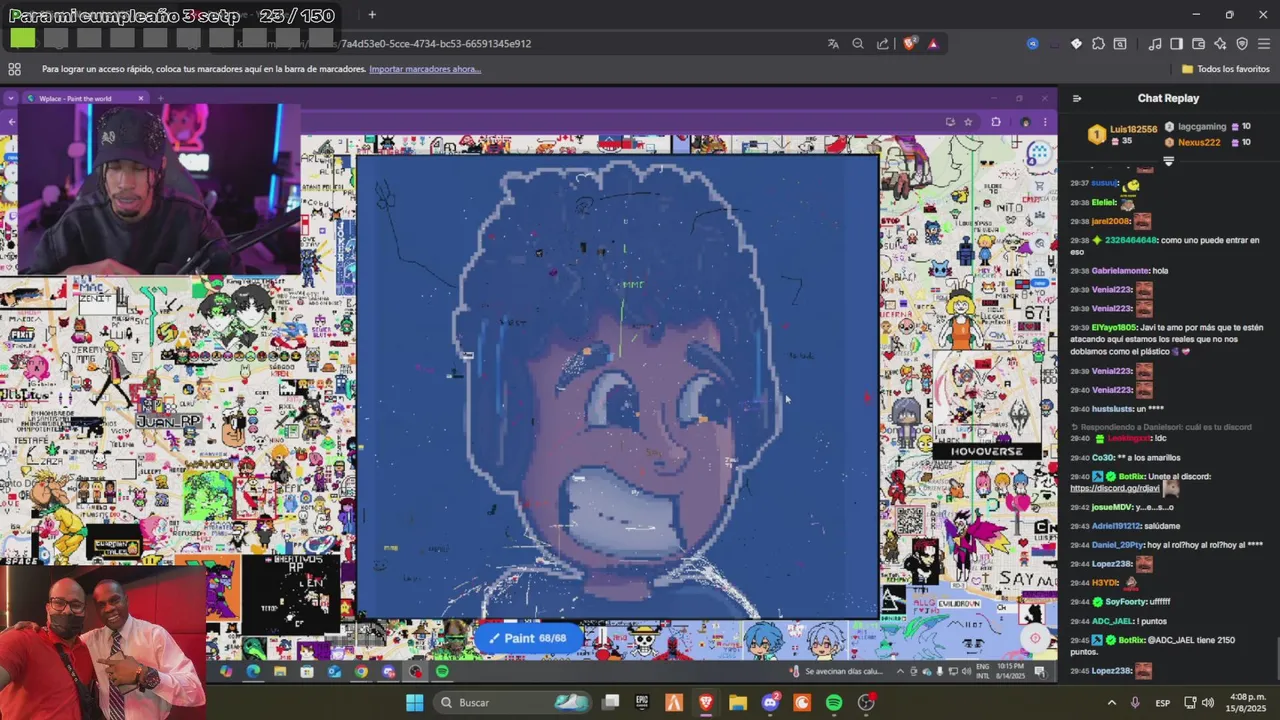The width and height of the screenshot is (1280, 720).
Task: Open OBS Studio from the taskbar
Action: click(x=866, y=703)
